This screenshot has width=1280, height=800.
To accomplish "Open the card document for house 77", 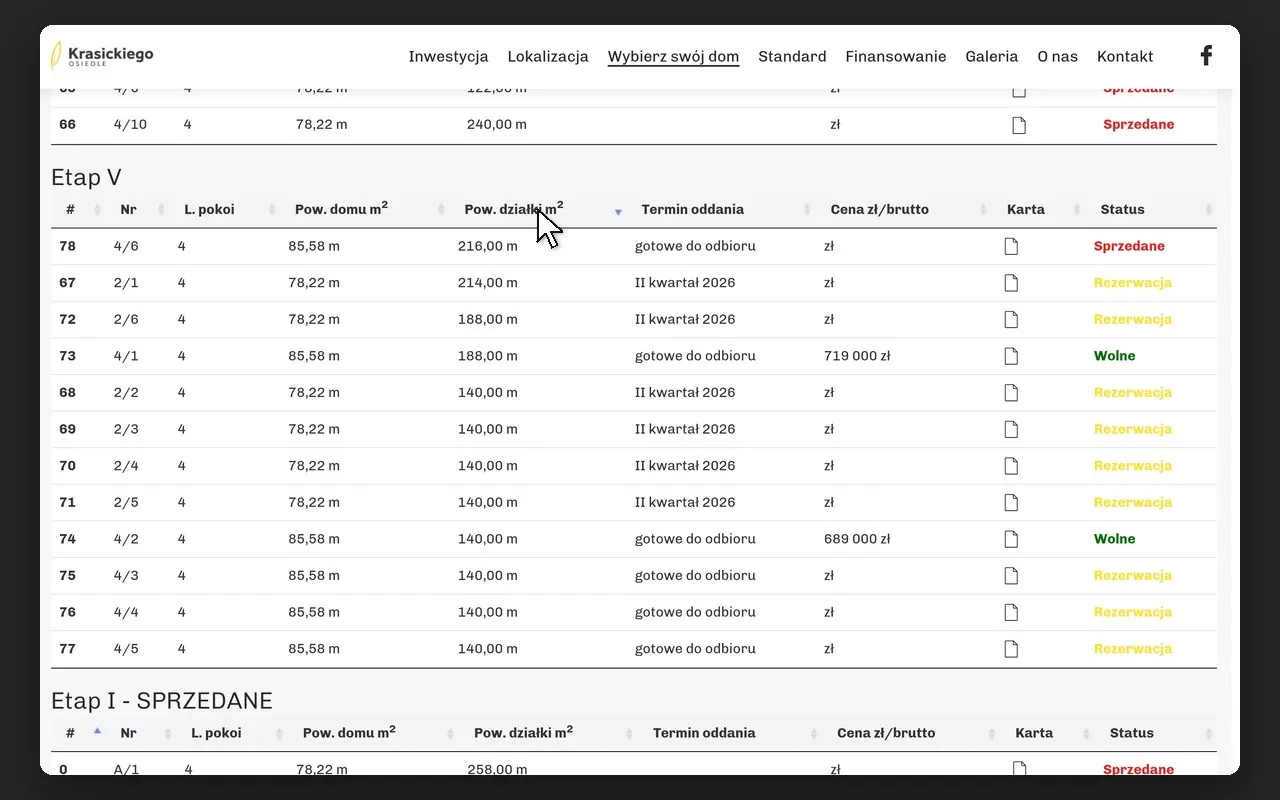I will coord(1011,649).
